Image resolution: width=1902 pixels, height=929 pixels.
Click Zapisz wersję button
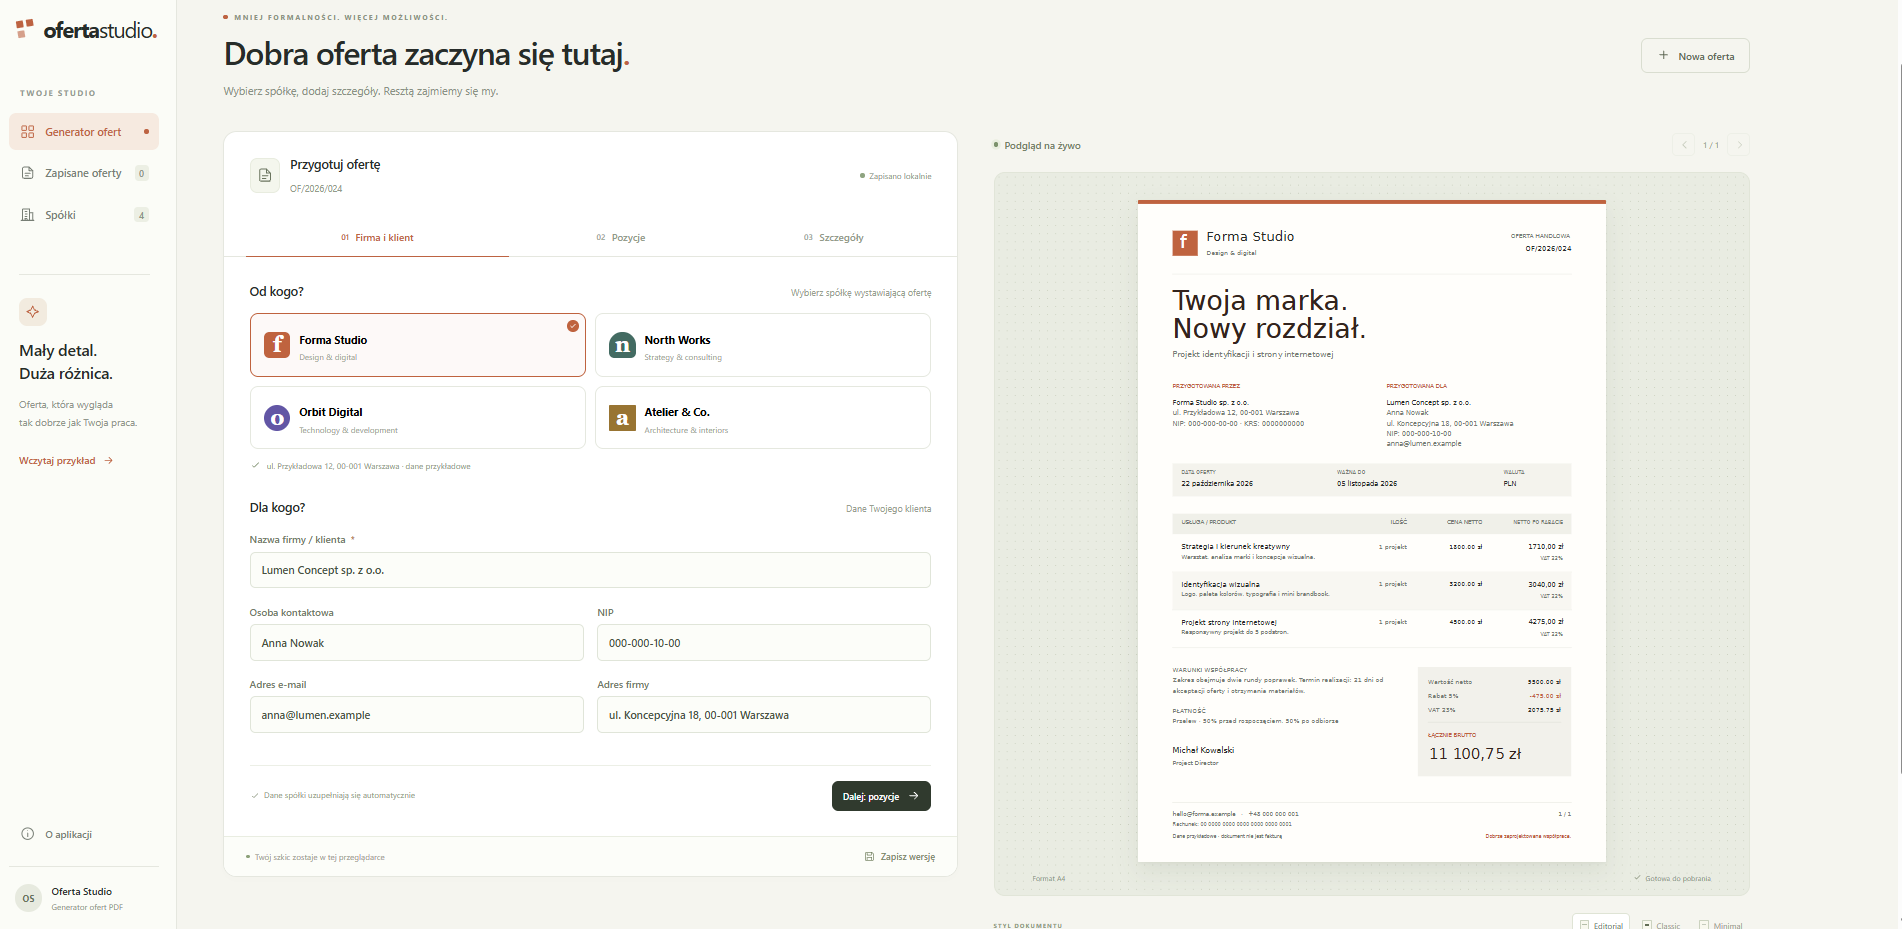tap(900, 857)
